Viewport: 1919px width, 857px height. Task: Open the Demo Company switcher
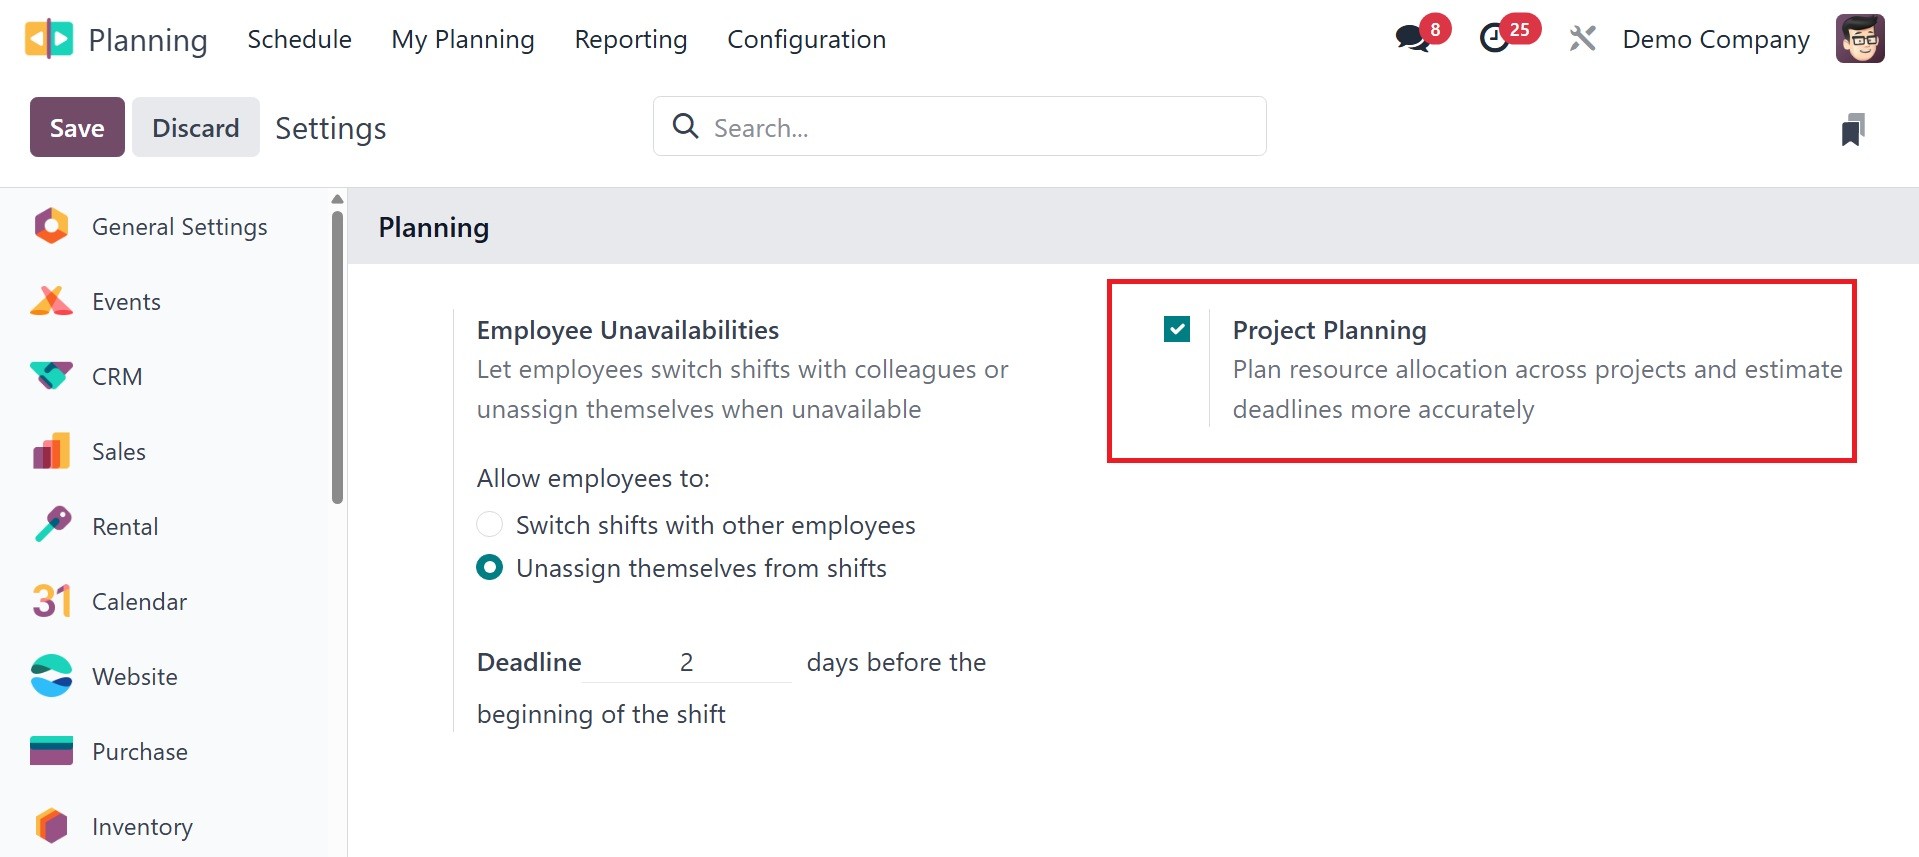(1715, 39)
